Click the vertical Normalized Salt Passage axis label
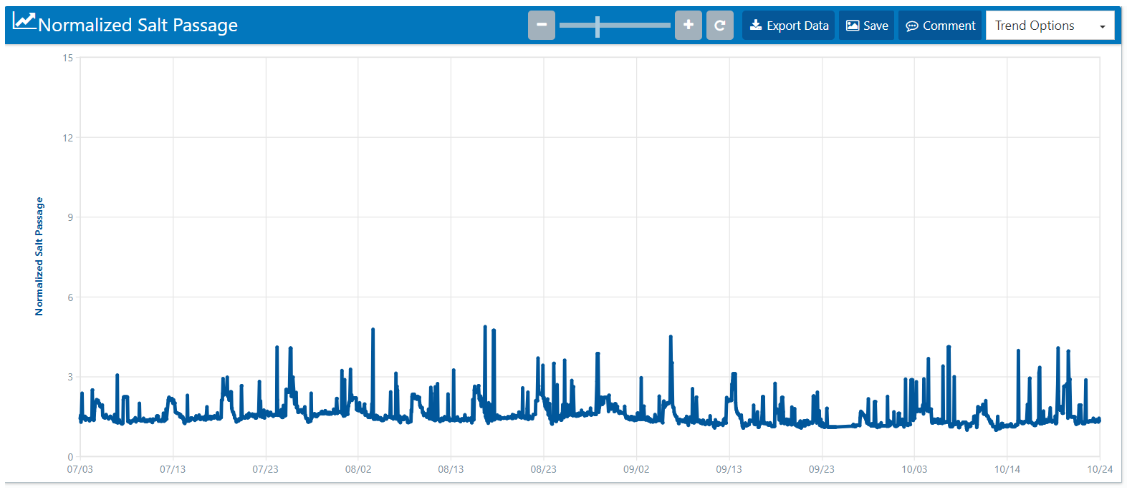The image size is (1129, 498). [40, 257]
